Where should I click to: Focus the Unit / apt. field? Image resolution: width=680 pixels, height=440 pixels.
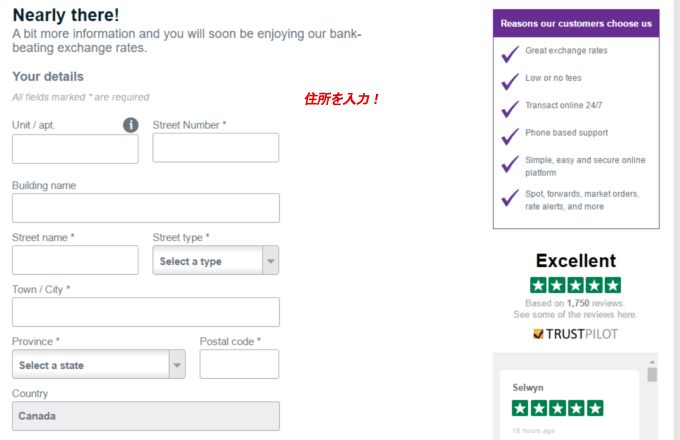pos(75,149)
